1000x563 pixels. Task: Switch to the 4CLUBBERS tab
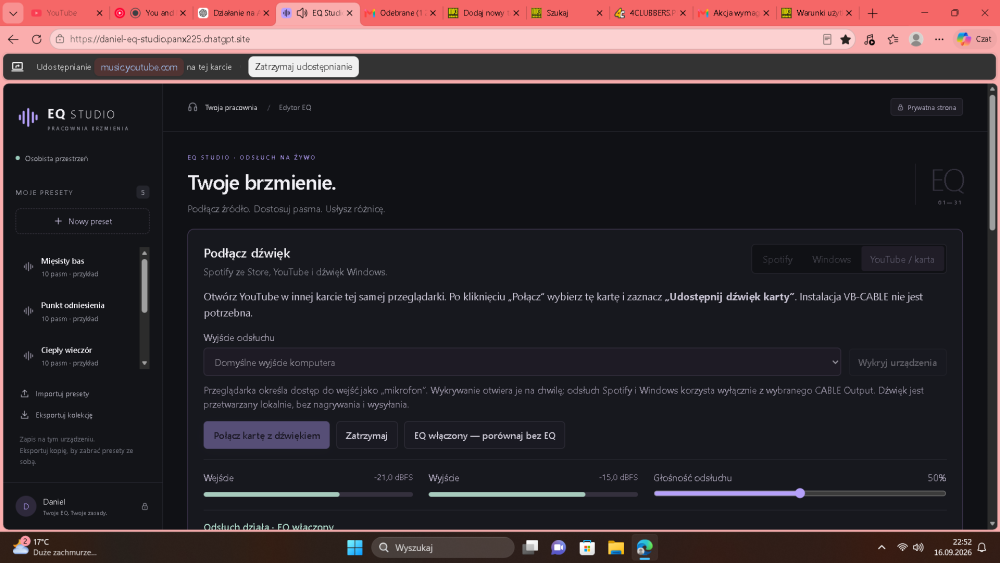tap(651, 13)
